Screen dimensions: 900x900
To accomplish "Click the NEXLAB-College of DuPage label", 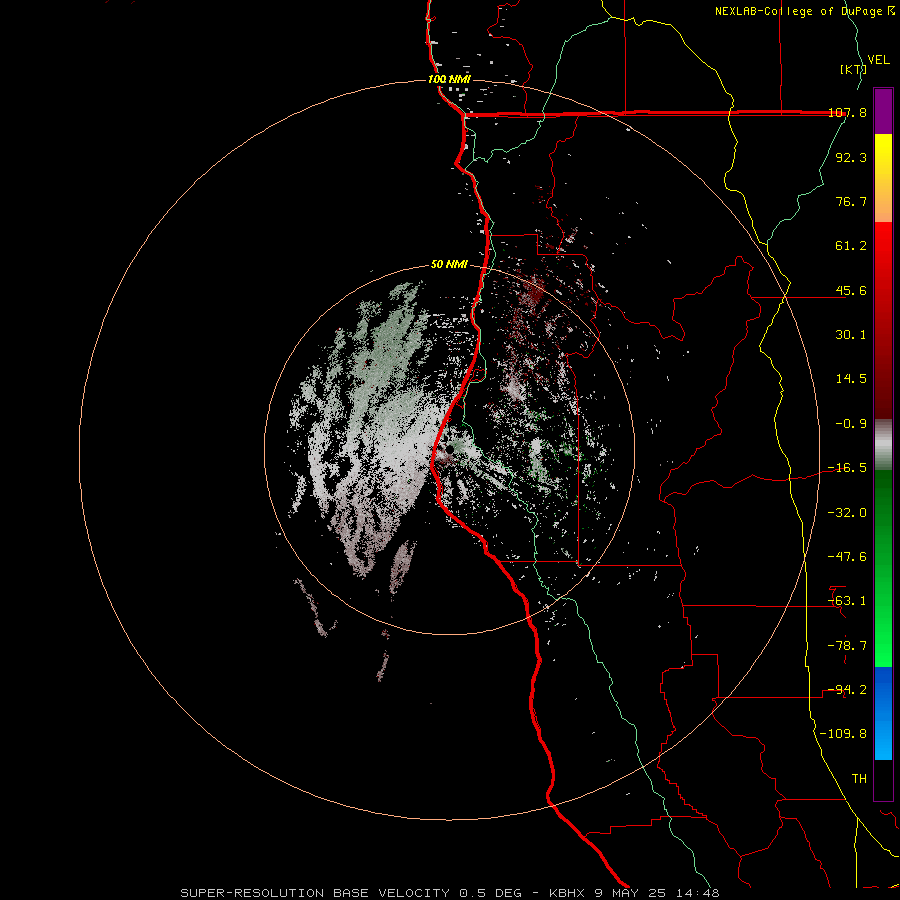I will pos(804,11).
